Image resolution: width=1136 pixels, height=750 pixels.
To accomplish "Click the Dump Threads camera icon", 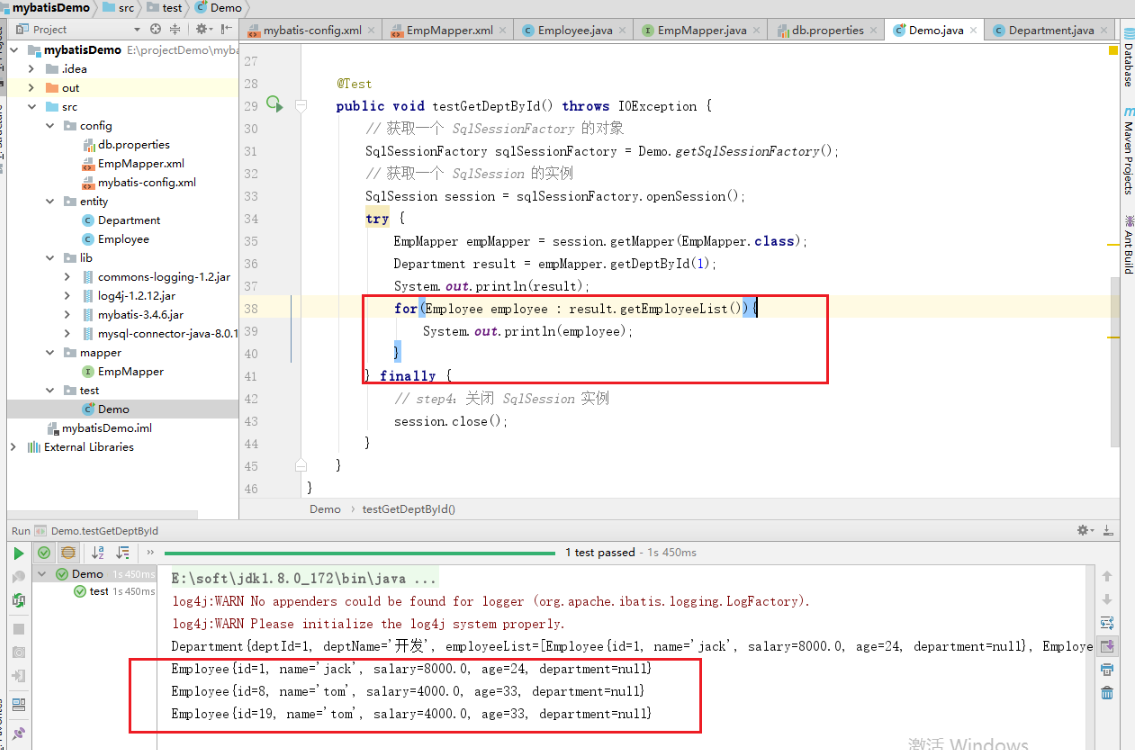I will click(x=19, y=653).
